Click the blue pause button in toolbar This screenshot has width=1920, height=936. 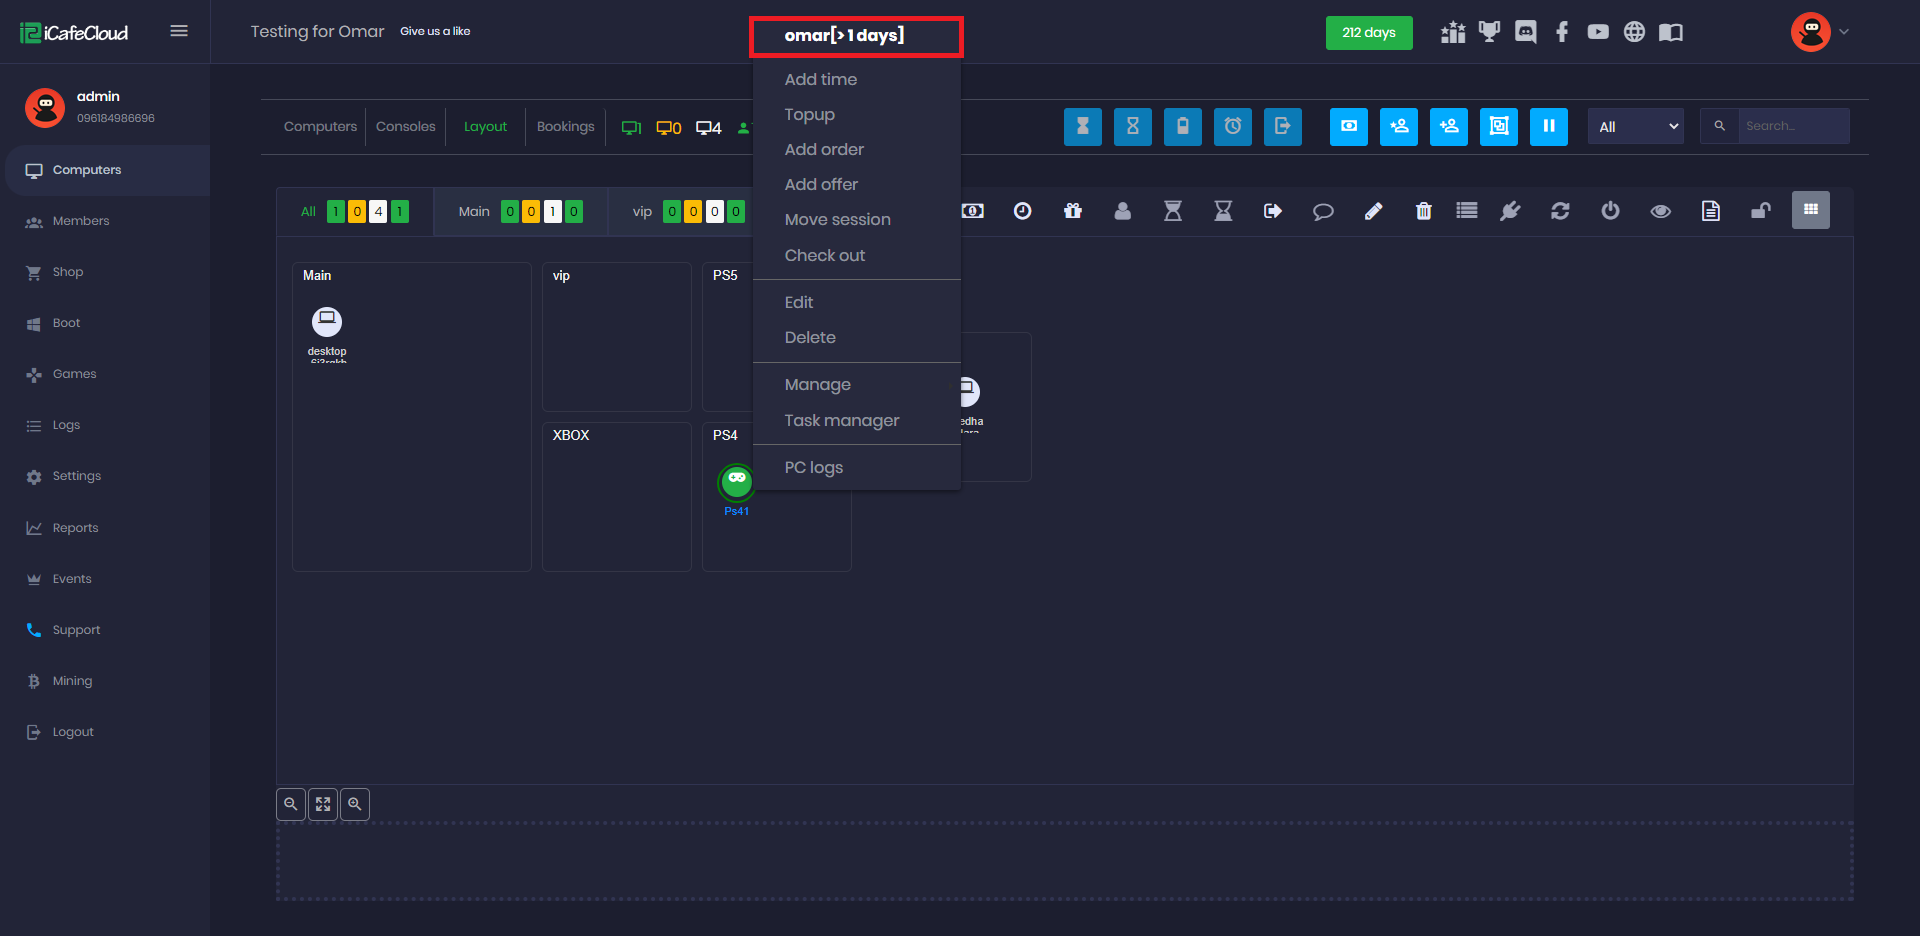tap(1548, 127)
